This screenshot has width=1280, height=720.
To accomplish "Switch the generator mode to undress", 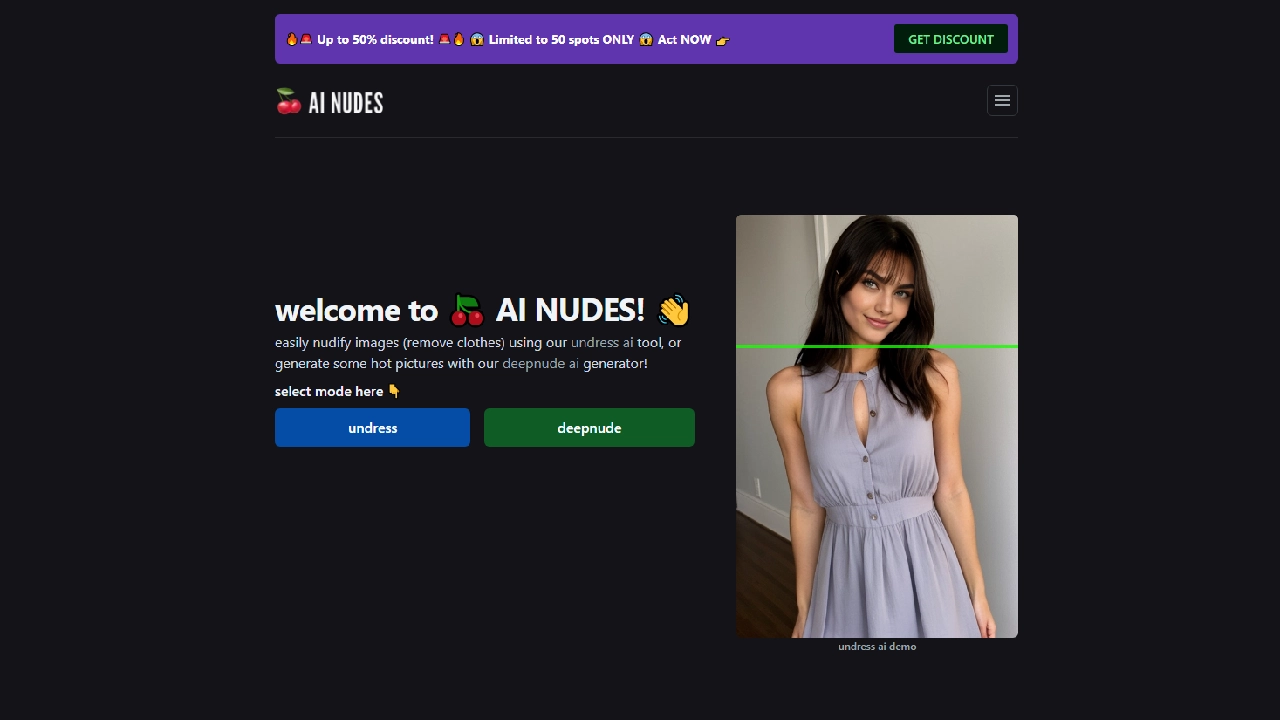I will (372, 427).
